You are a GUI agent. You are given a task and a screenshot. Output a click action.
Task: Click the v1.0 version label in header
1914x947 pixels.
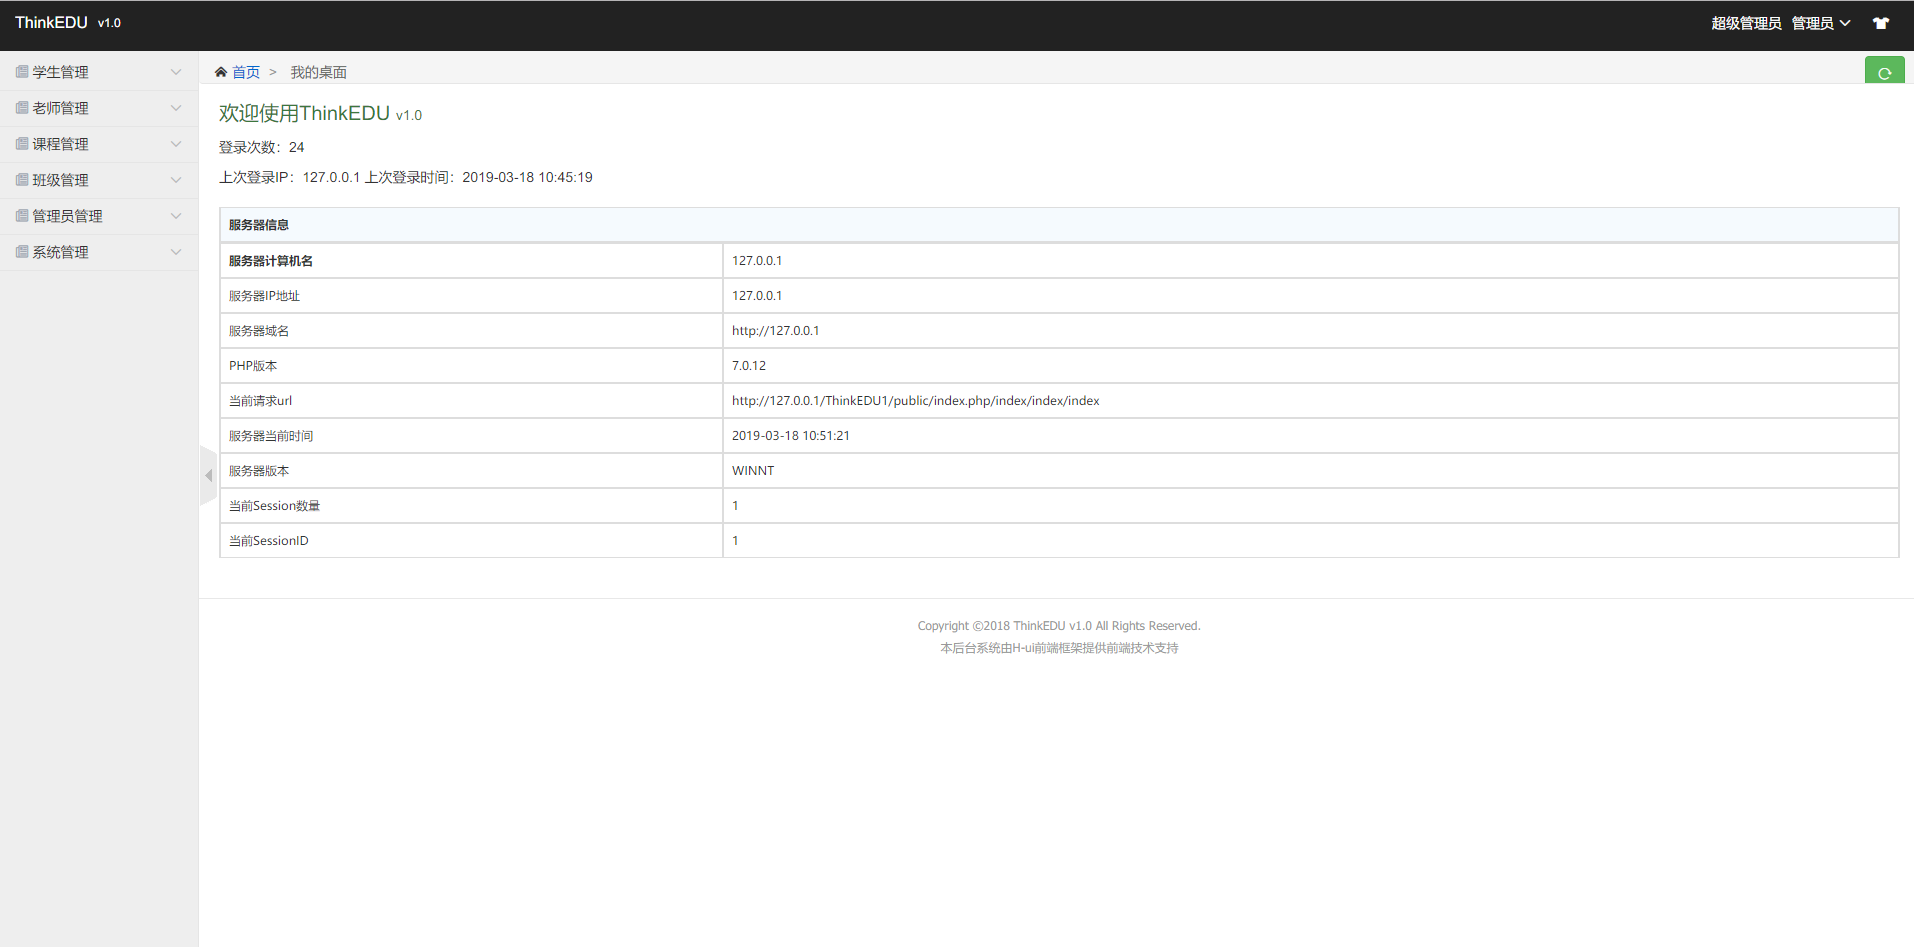[x=109, y=23]
